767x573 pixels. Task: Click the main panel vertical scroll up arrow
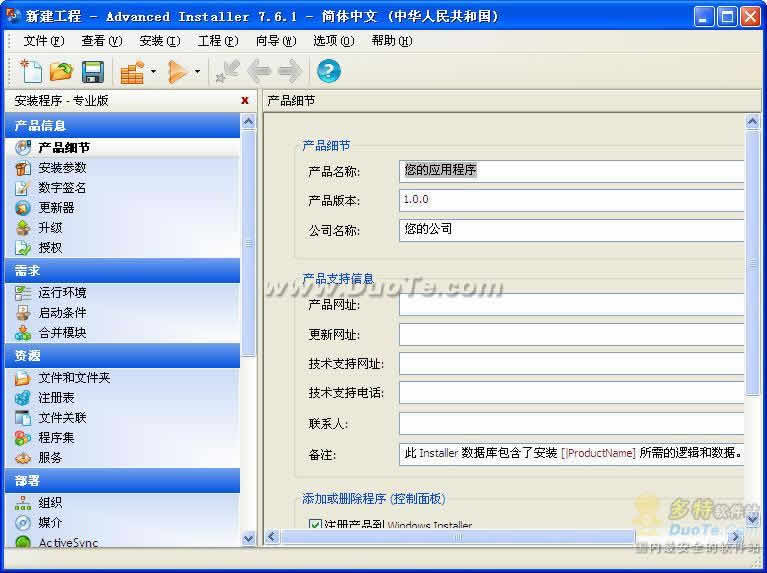752,121
